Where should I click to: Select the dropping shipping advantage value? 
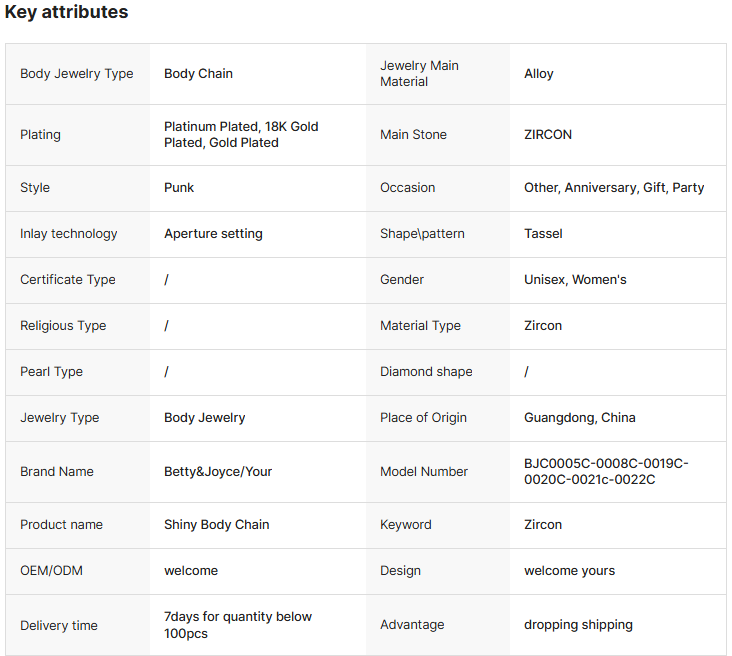[x=578, y=625]
